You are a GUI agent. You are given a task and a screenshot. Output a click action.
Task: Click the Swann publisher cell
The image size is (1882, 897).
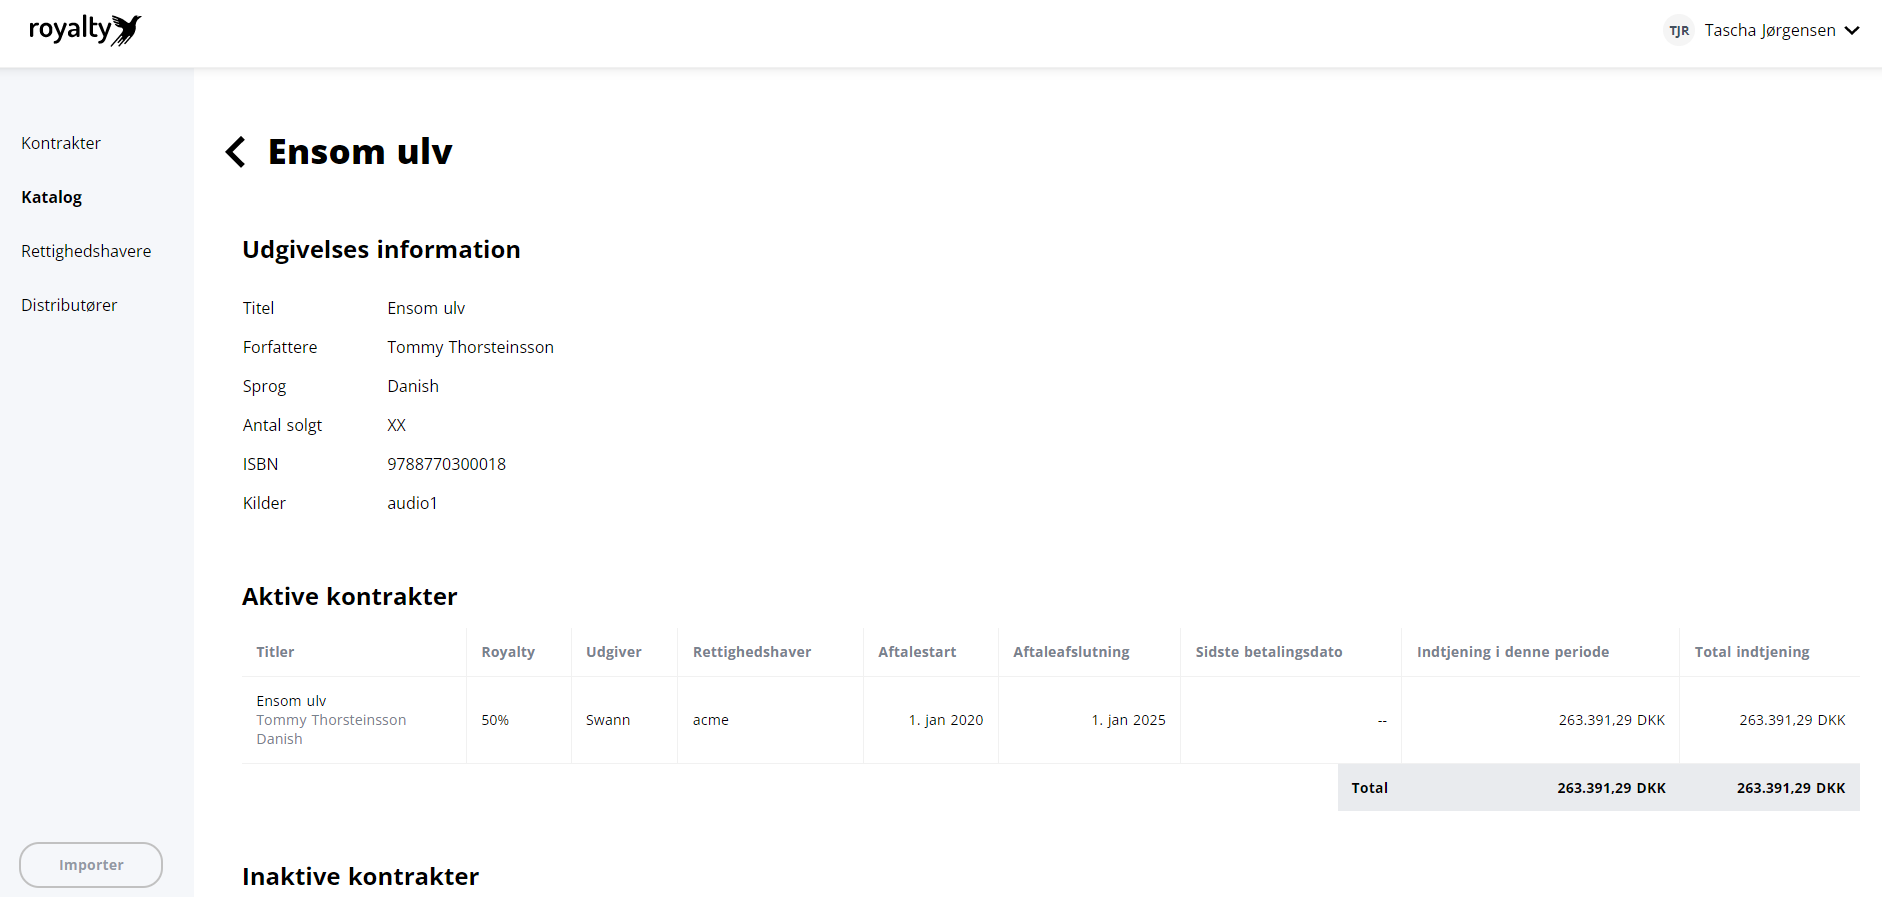point(608,720)
